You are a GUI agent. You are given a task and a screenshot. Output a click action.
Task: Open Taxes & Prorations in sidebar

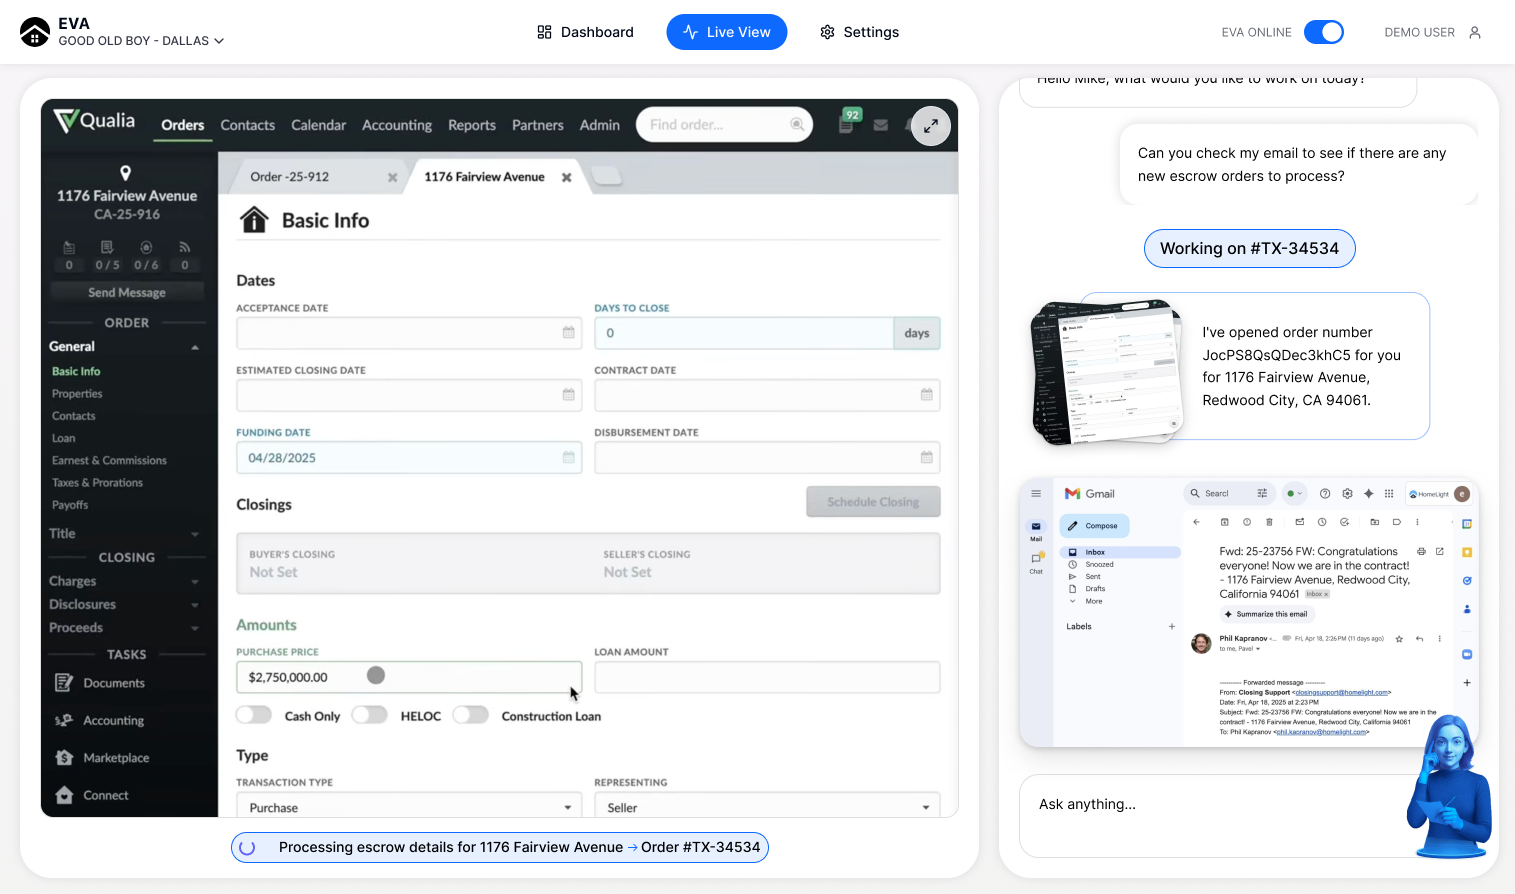[x=97, y=482]
